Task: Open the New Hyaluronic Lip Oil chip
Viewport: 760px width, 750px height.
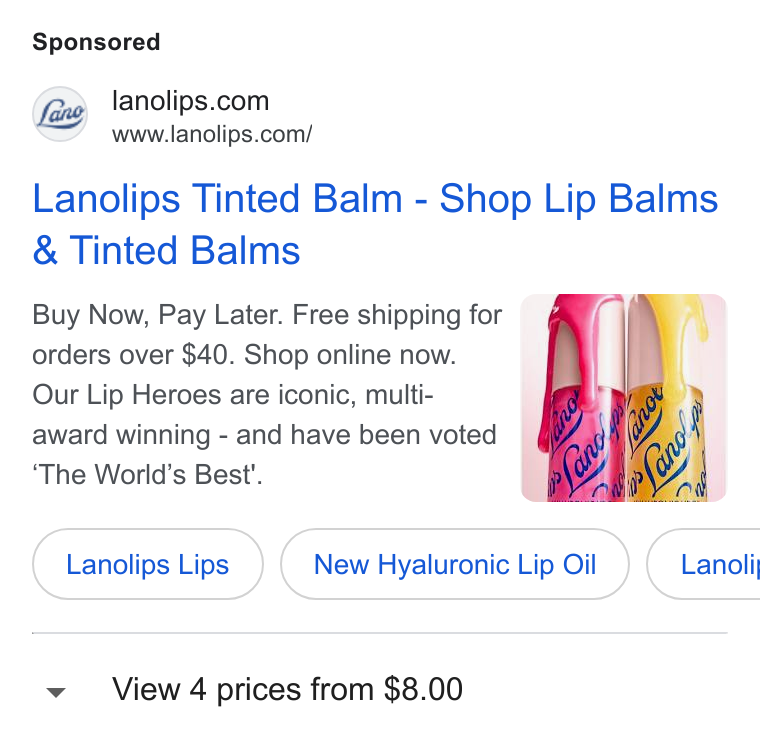Action: tap(455, 564)
